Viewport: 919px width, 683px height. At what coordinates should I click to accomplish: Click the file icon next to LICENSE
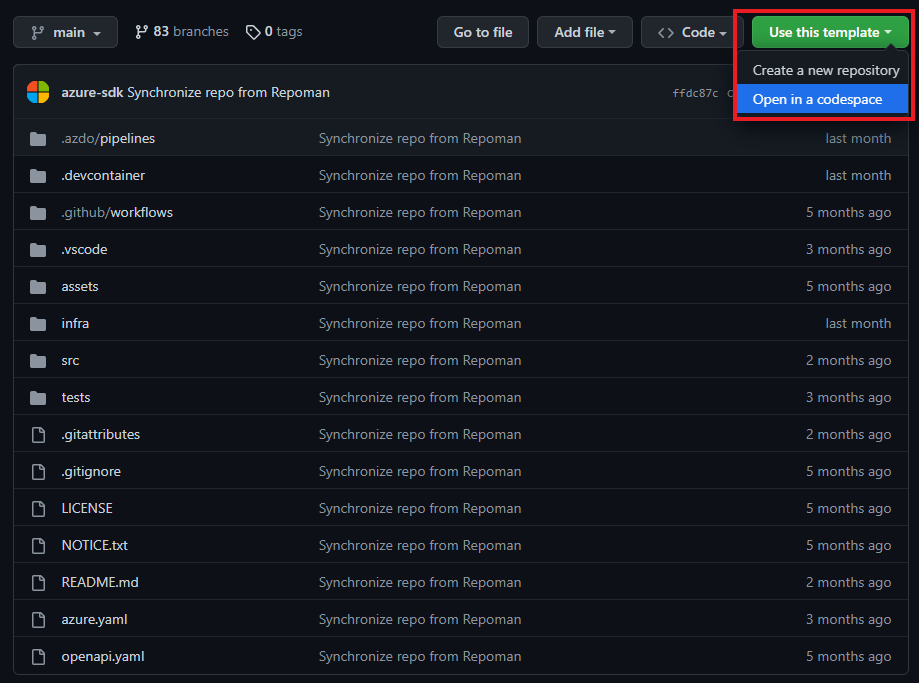pos(37,507)
